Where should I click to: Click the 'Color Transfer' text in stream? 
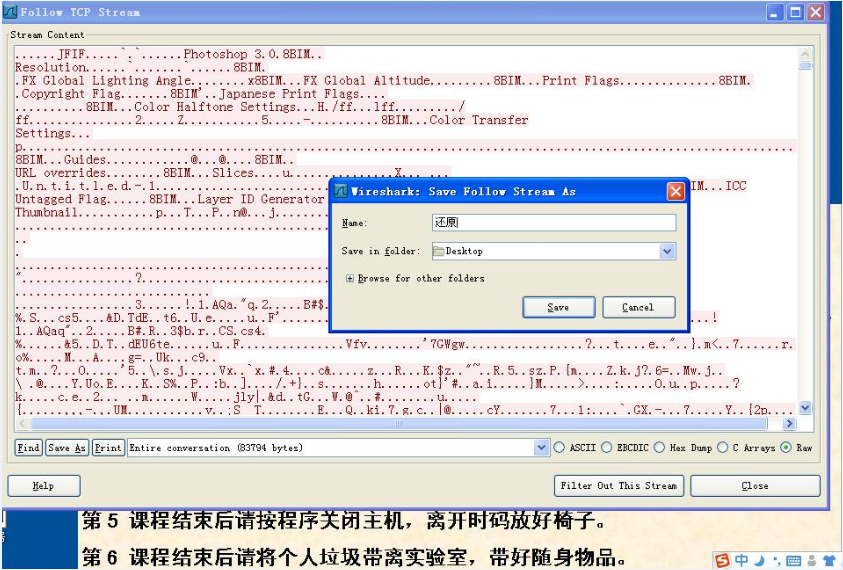[478, 120]
